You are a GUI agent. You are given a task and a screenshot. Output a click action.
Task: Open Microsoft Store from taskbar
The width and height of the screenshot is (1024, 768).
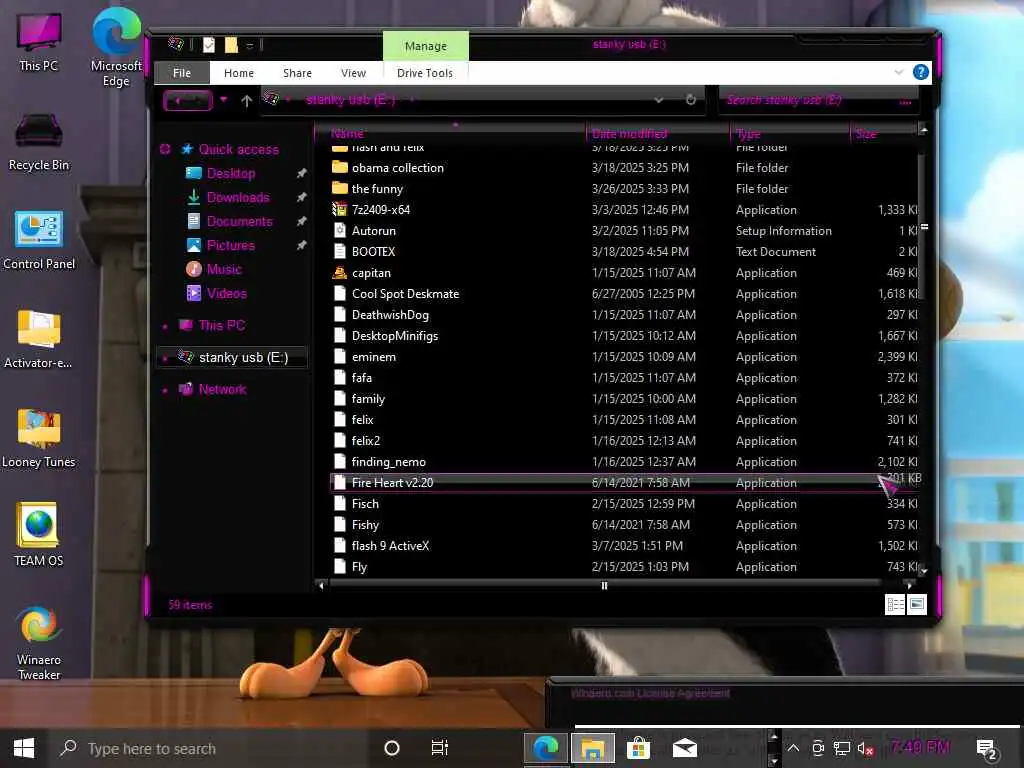tap(638, 748)
